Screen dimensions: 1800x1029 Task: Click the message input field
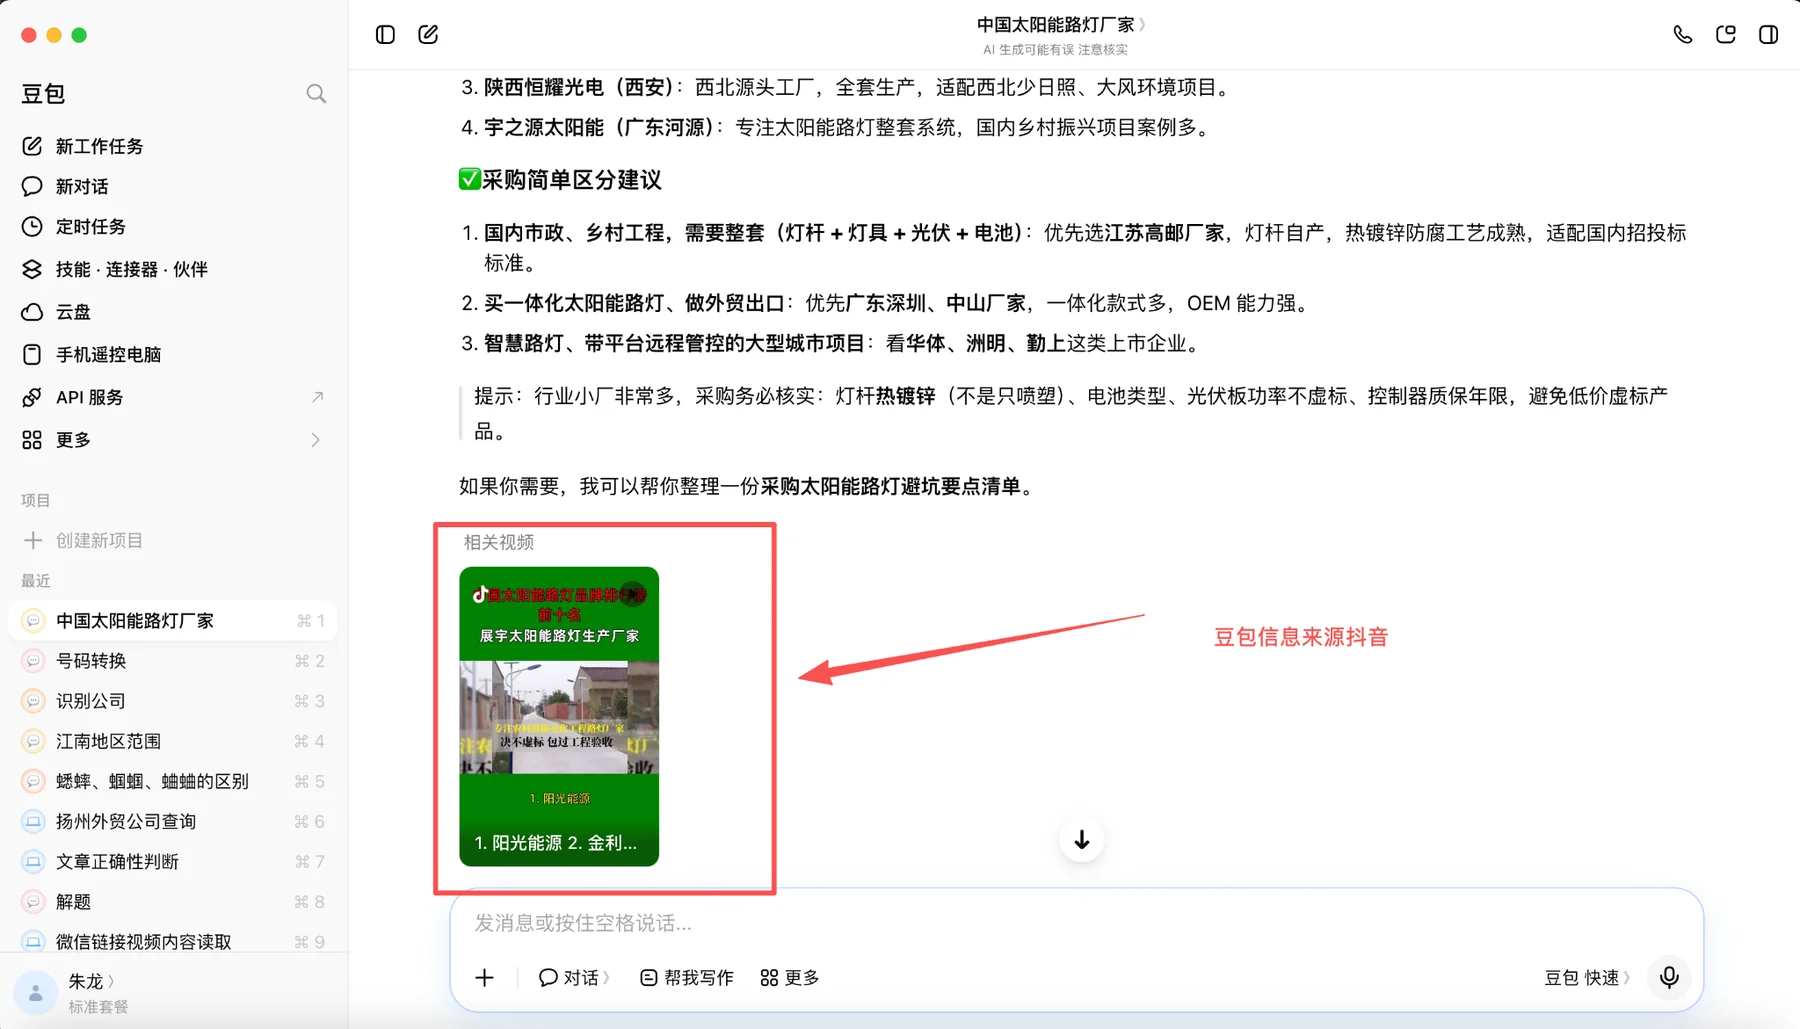(x=1075, y=922)
